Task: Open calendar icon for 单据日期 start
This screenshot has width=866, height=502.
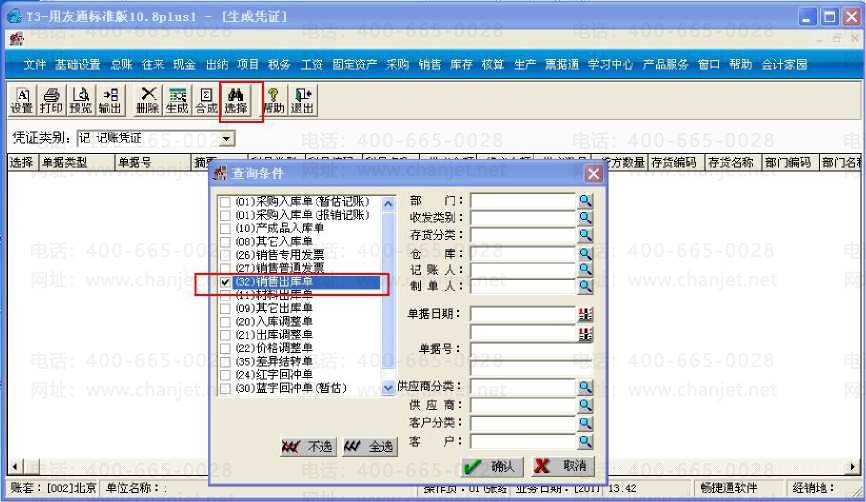Action: click(x=585, y=314)
